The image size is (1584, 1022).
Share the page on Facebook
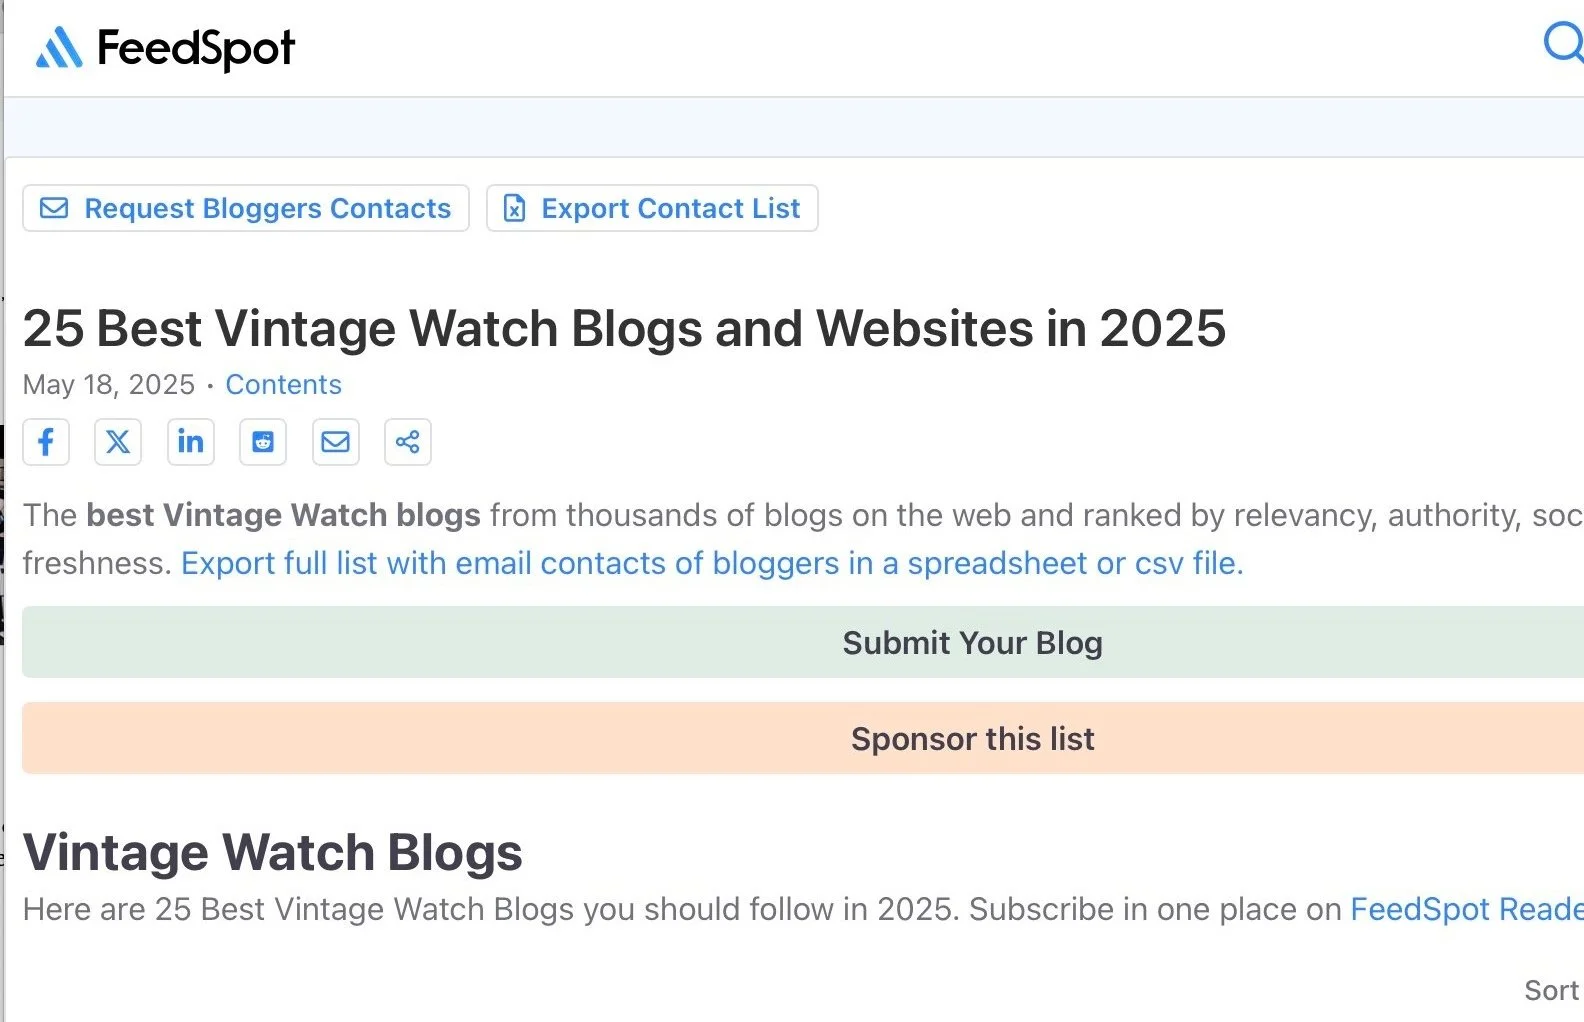46,442
